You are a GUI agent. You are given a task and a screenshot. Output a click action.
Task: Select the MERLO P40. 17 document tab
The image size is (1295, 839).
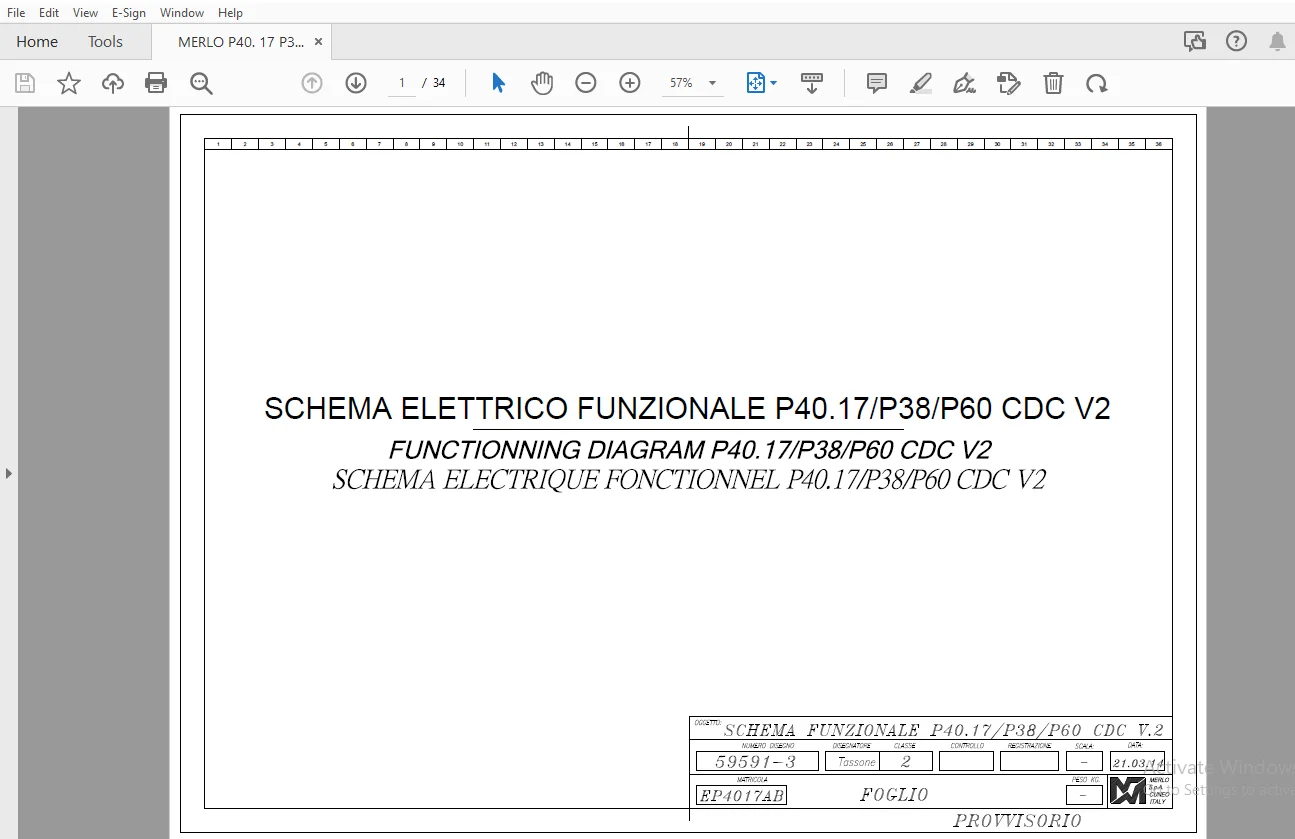click(241, 42)
